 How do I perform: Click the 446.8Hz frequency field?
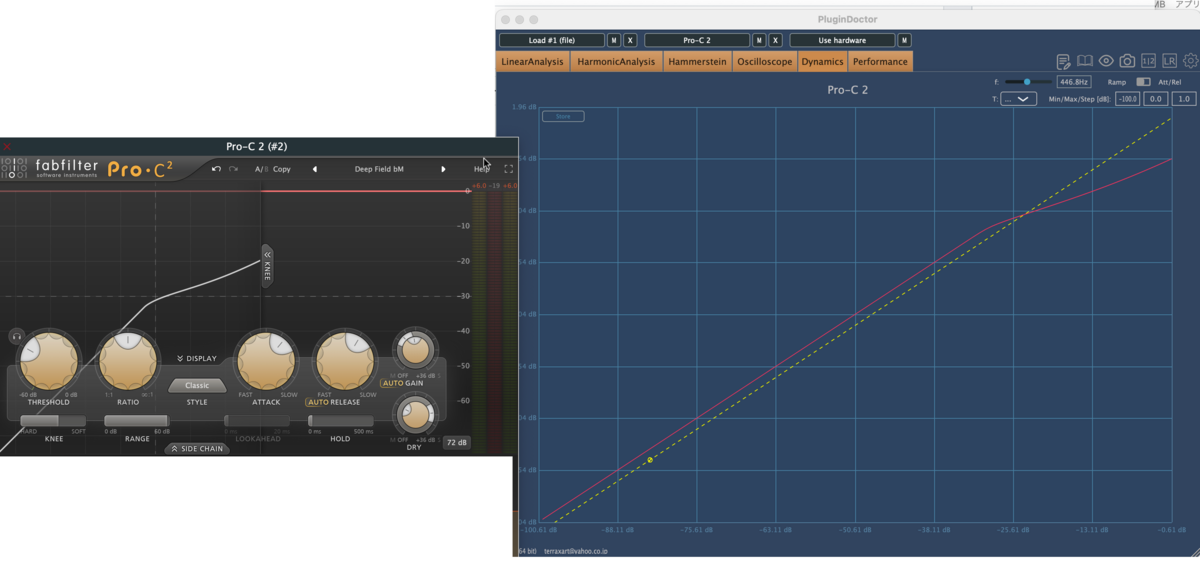[1073, 82]
